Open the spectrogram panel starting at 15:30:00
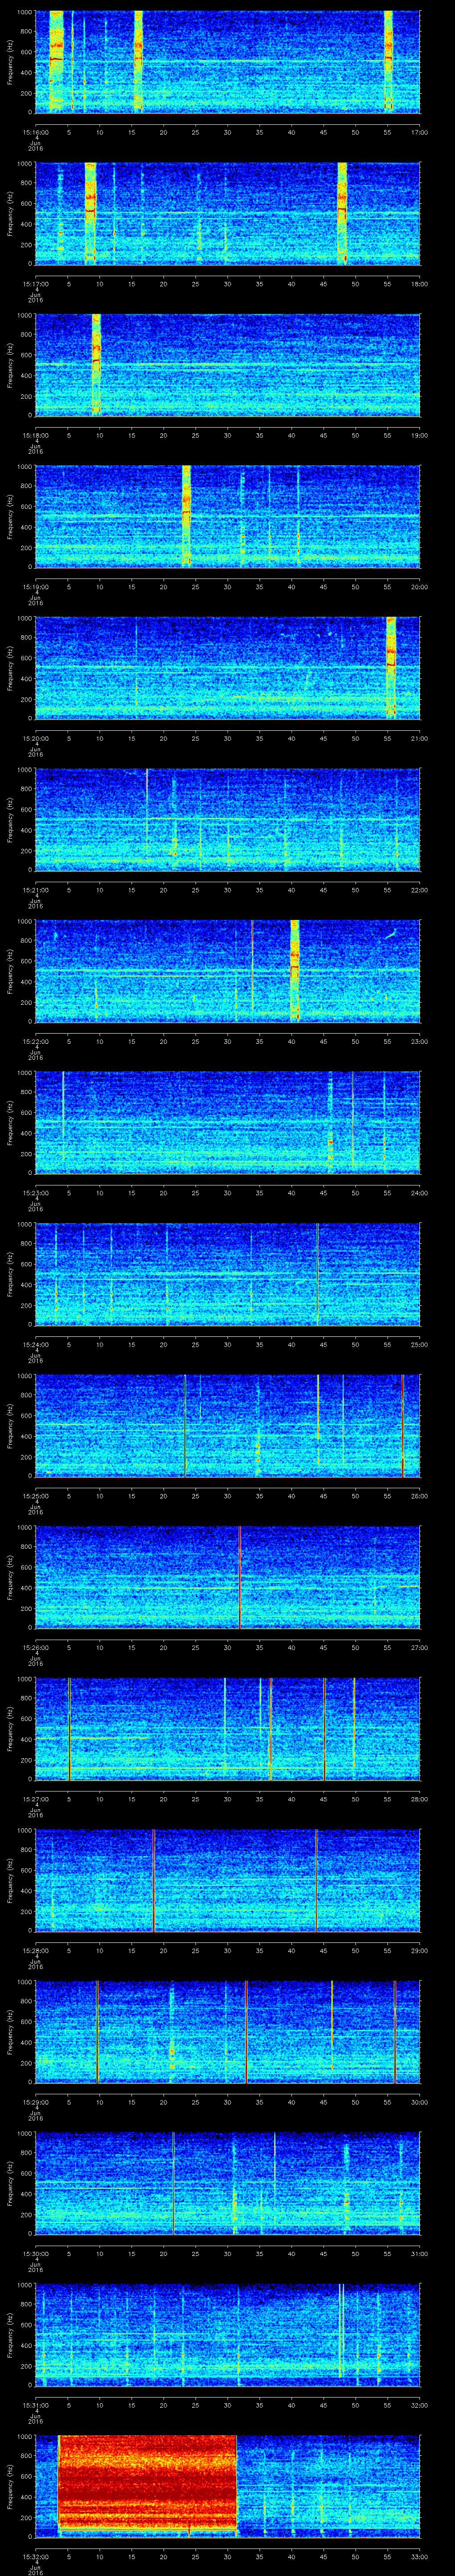455x2576 pixels. click(228, 2183)
